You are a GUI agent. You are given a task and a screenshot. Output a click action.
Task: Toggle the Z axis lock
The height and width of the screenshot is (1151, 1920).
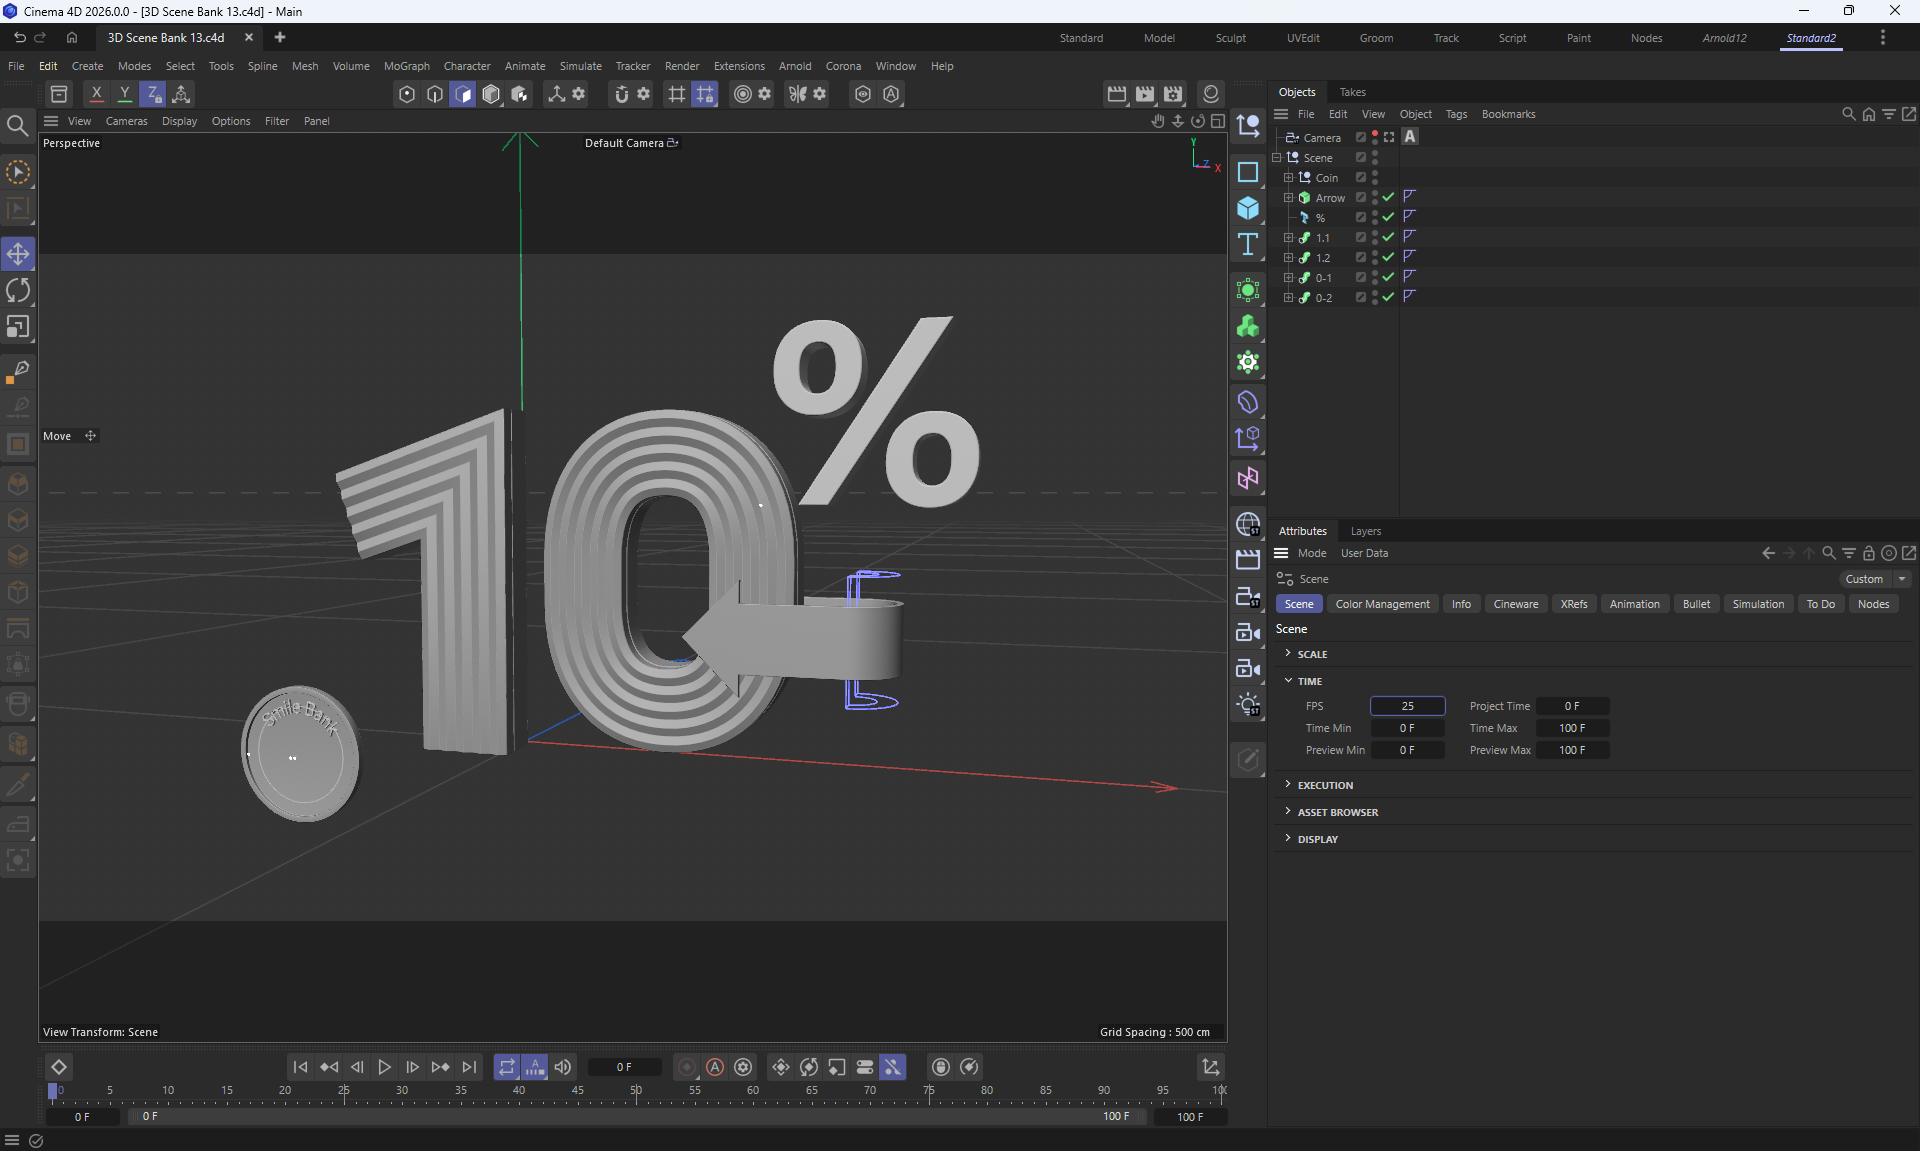[153, 94]
